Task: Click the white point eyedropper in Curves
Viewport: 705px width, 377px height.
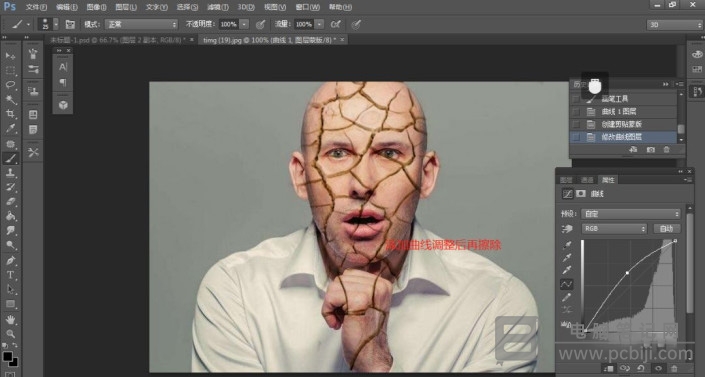Action: (x=567, y=270)
